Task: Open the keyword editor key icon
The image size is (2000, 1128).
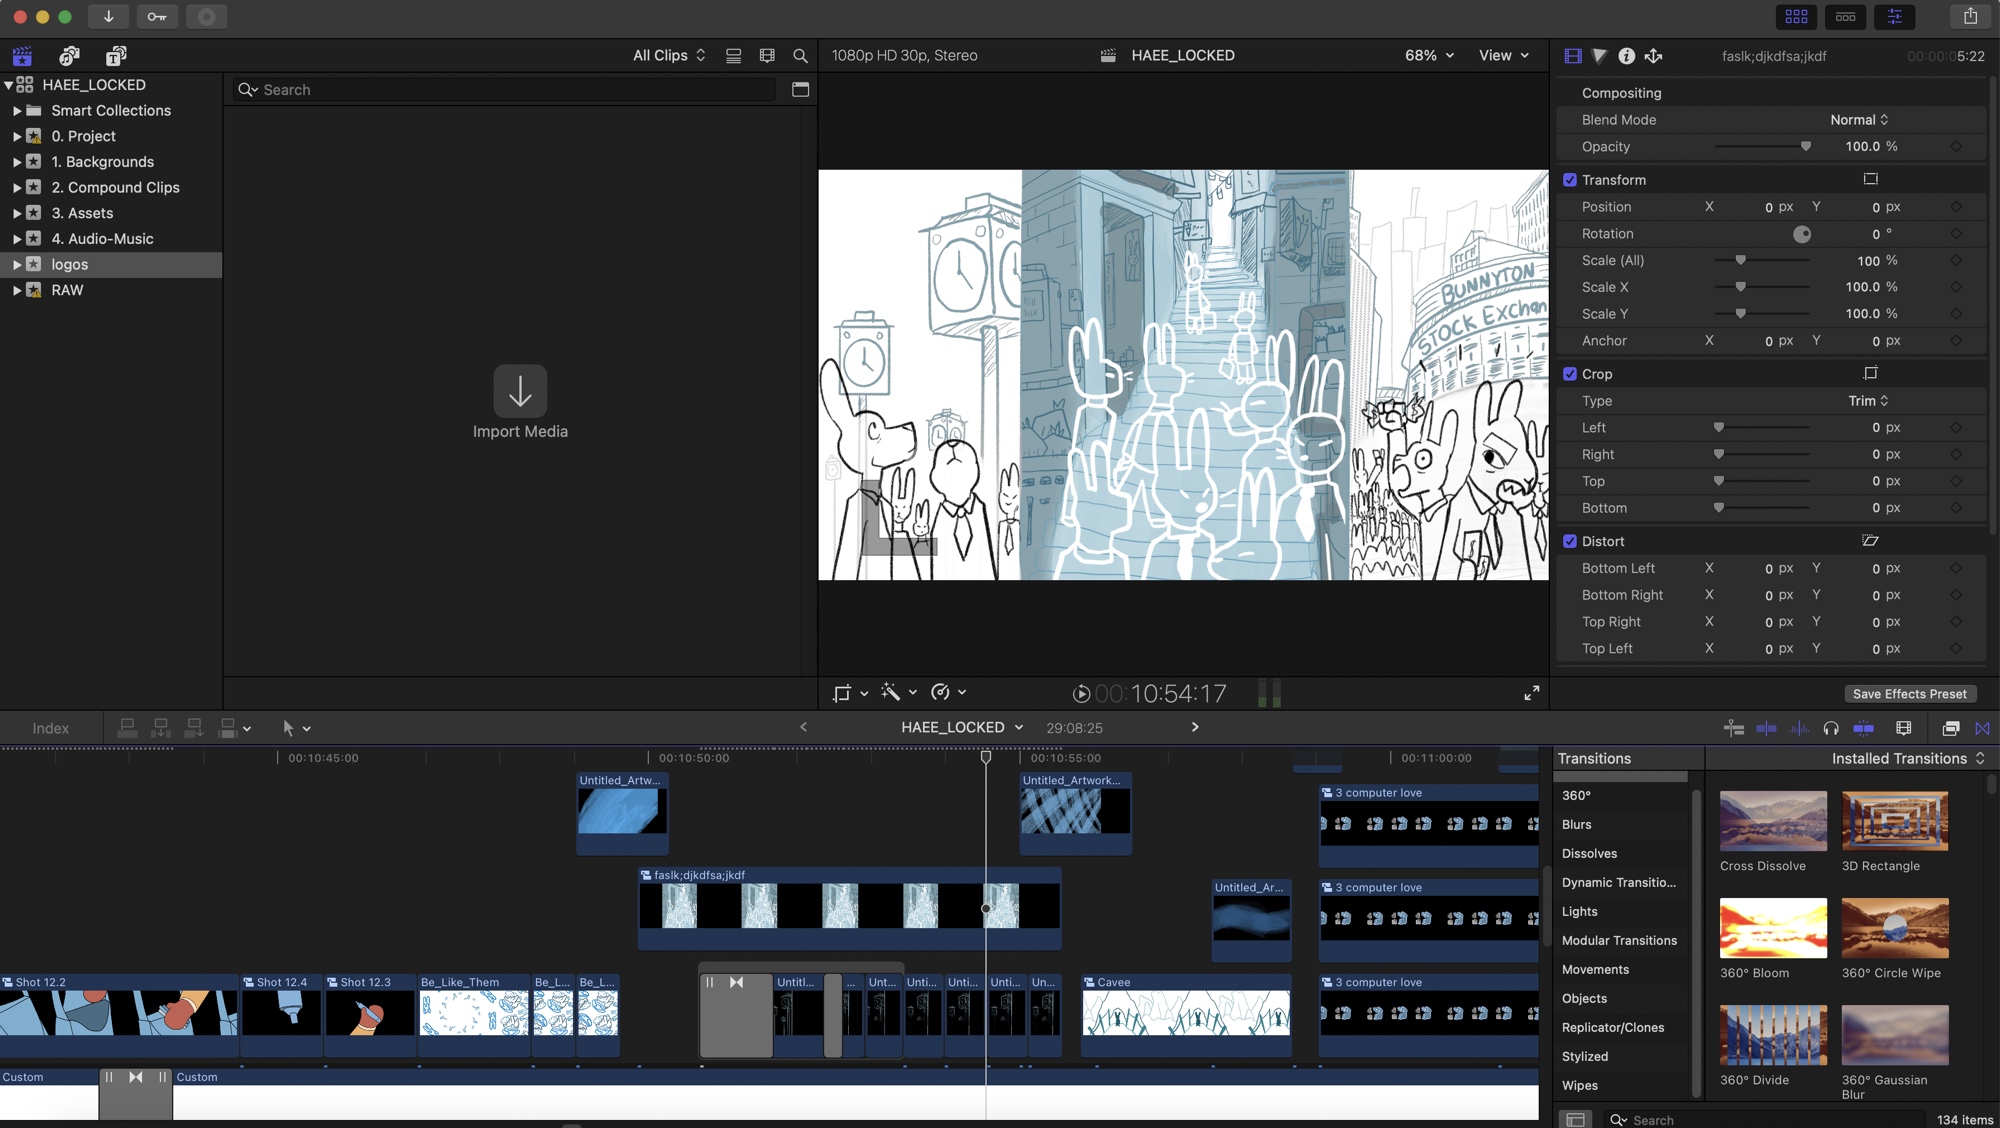Action: coord(157,16)
